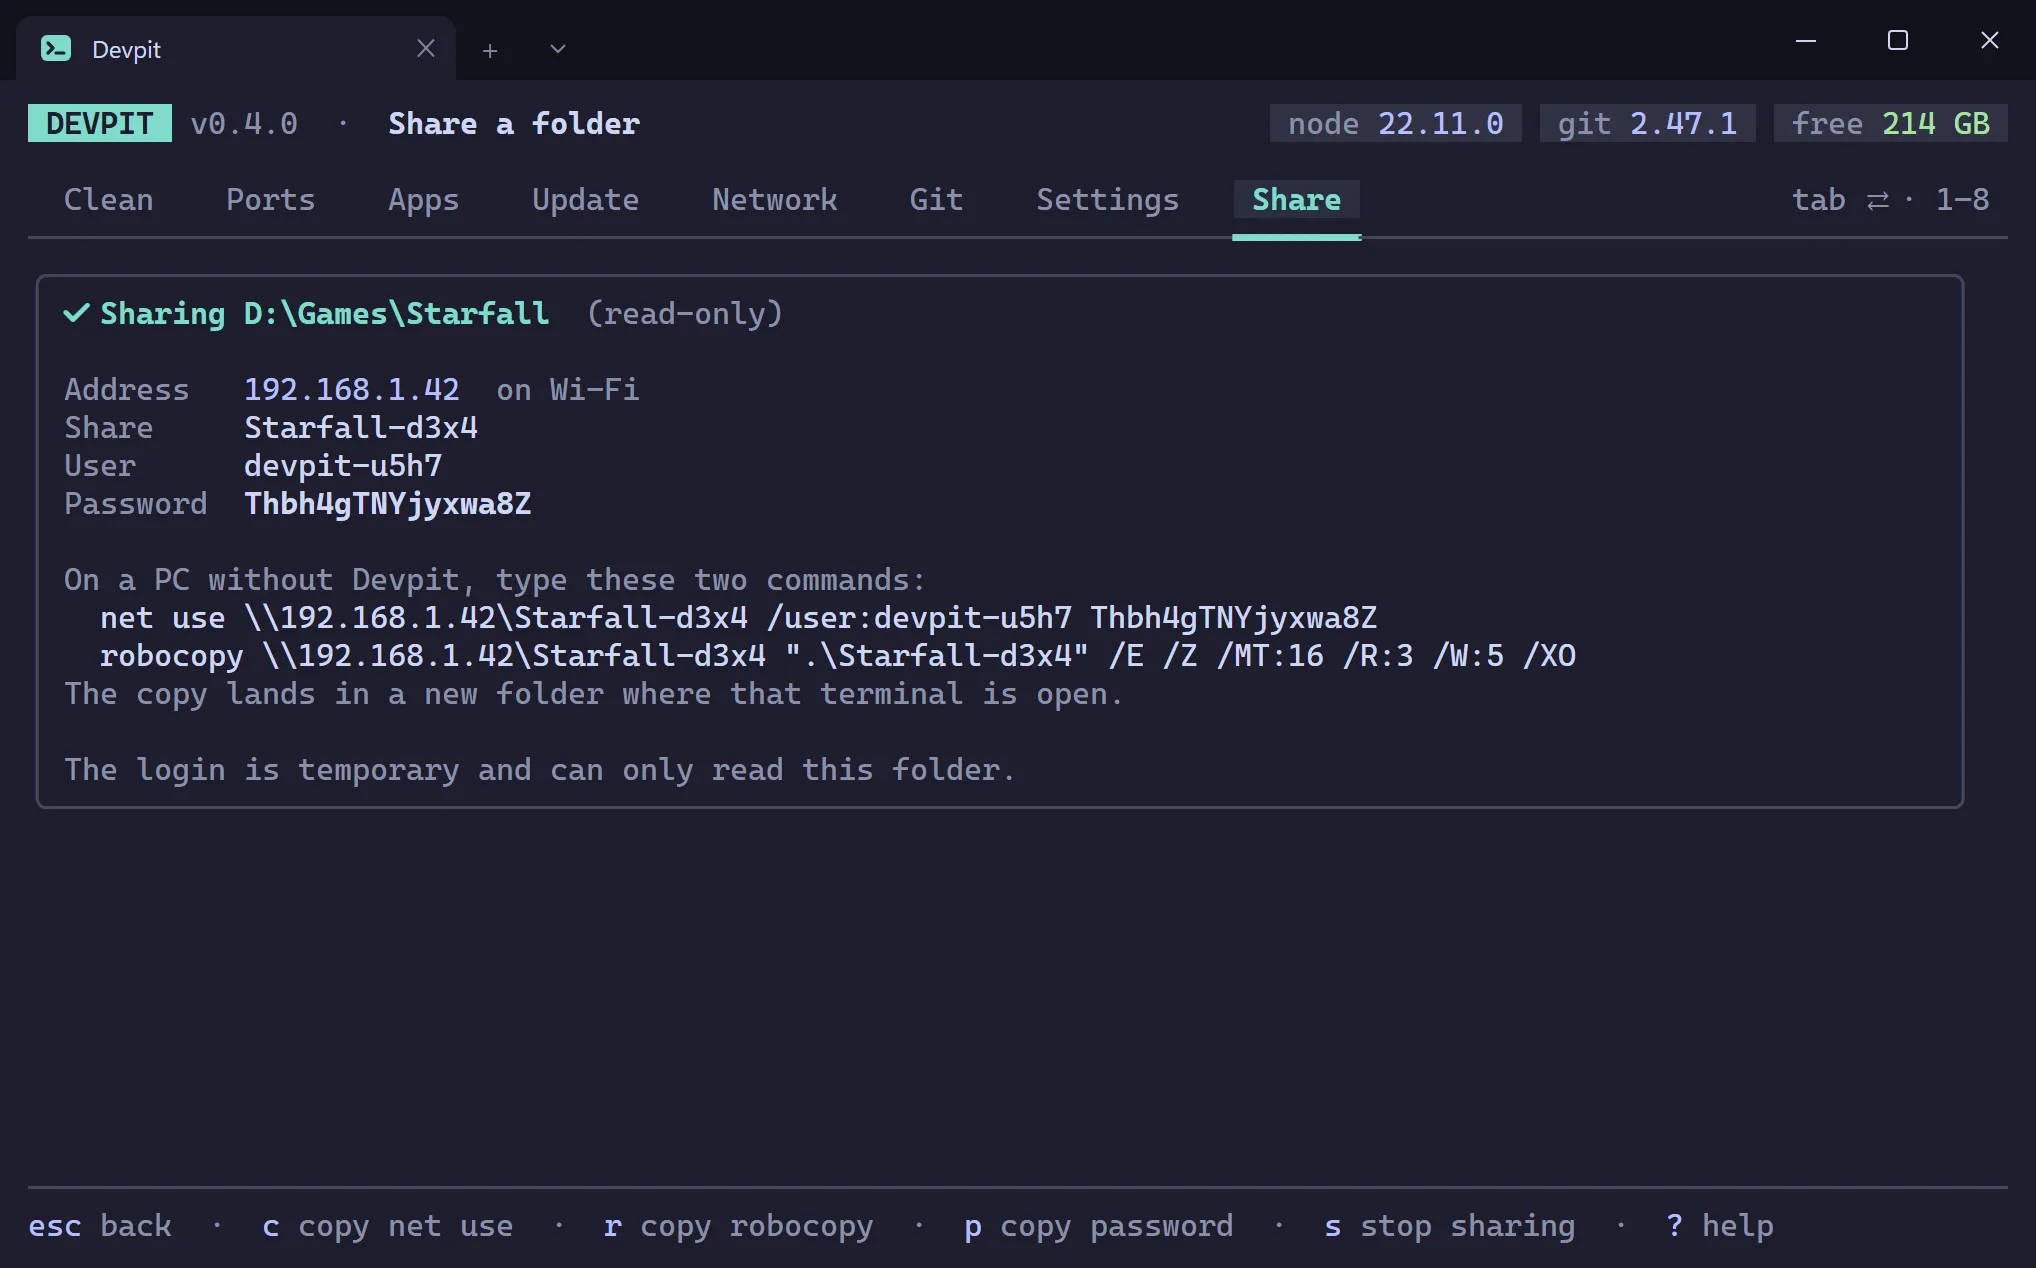Click the 1-8 tab number hint
Viewport: 2036px width, 1268px height.
(x=1963, y=200)
